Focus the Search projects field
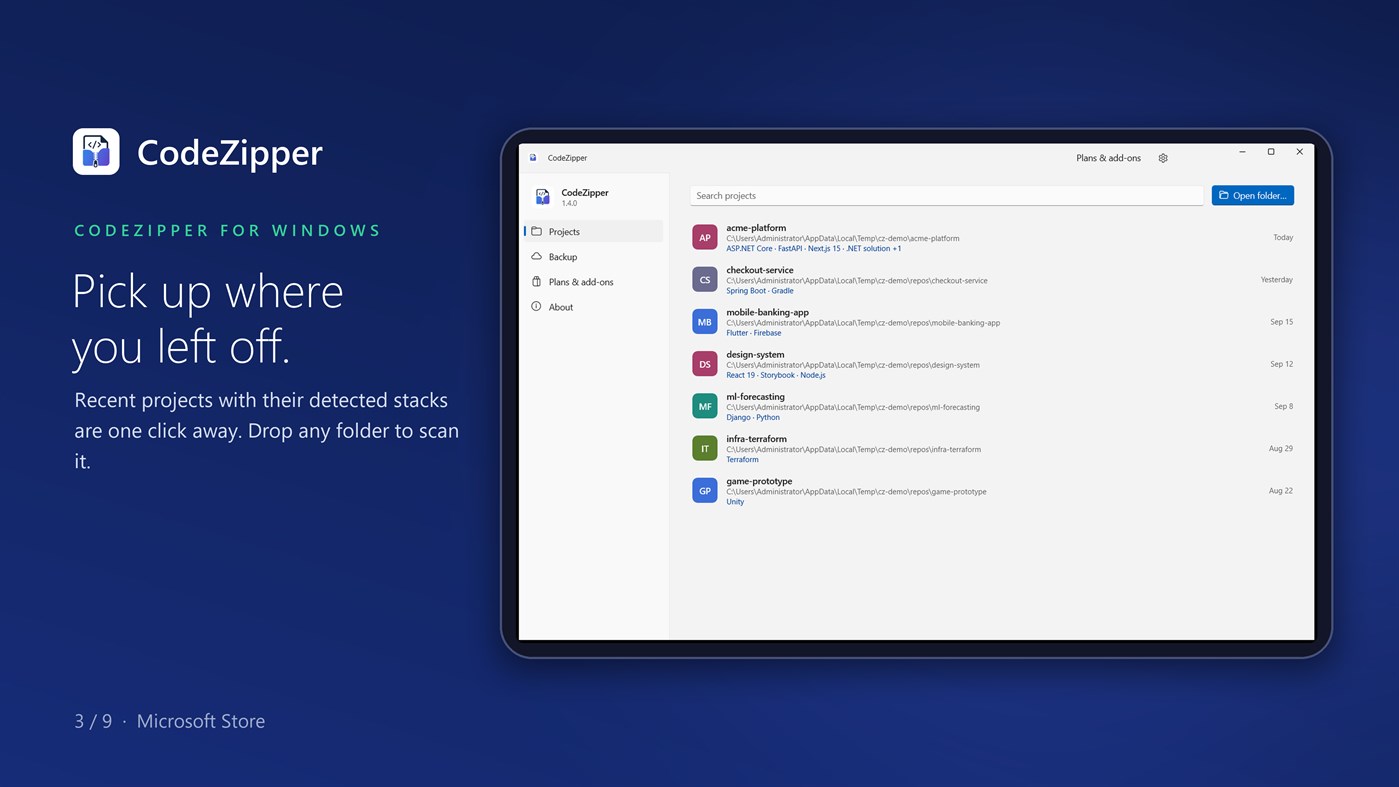The width and height of the screenshot is (1399, 787). pos(947,195)
